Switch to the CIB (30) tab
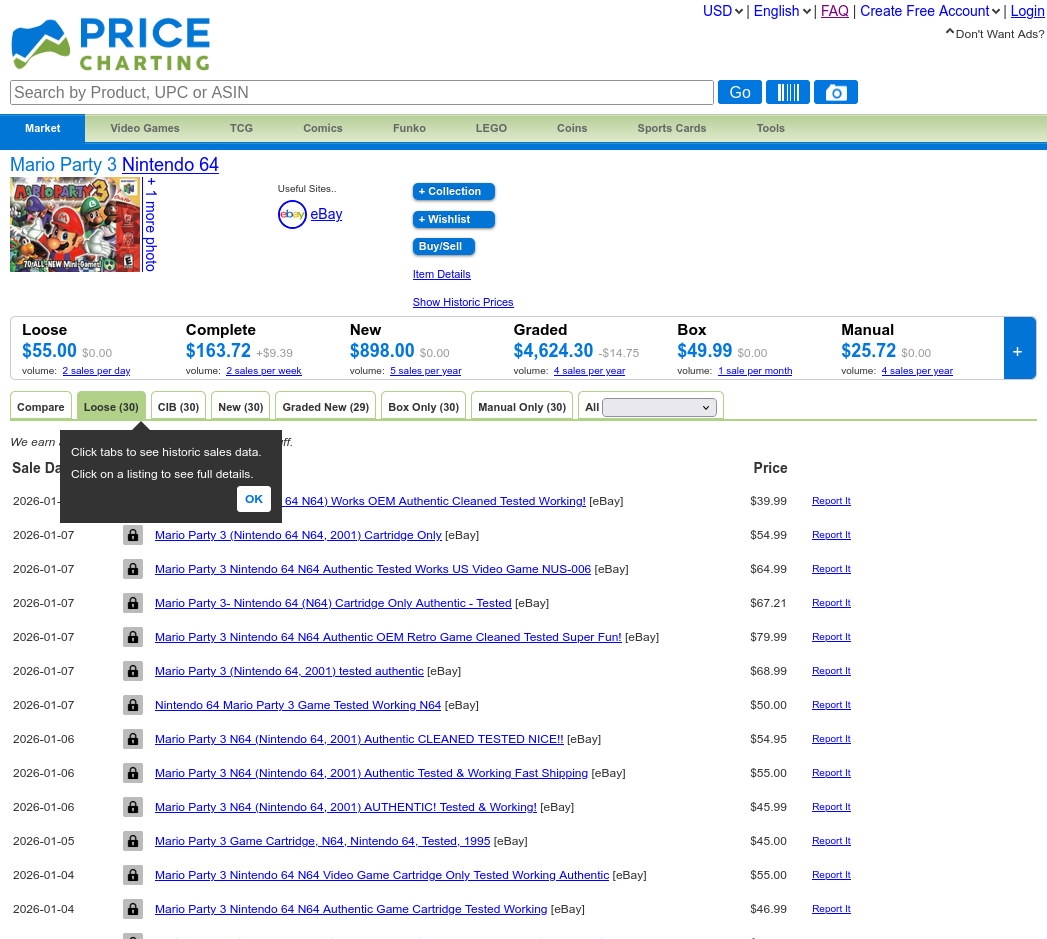 pos(178,407)
